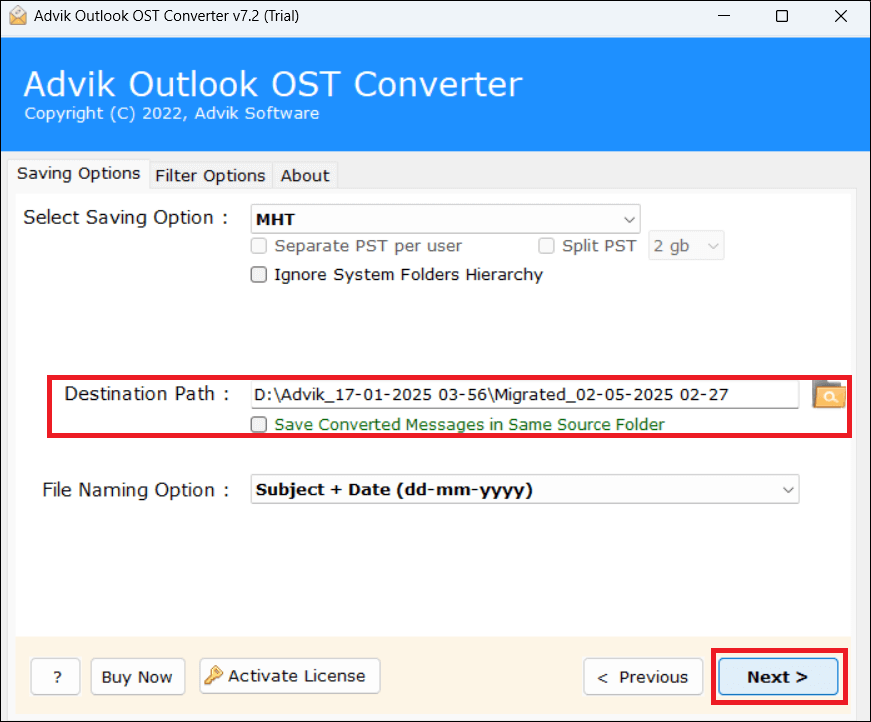The width and height of the screenshot is (871, 722).
Task: Click the Advik envelope app icon in title bar
Action: pyautogui.click(x=18, y=16)
